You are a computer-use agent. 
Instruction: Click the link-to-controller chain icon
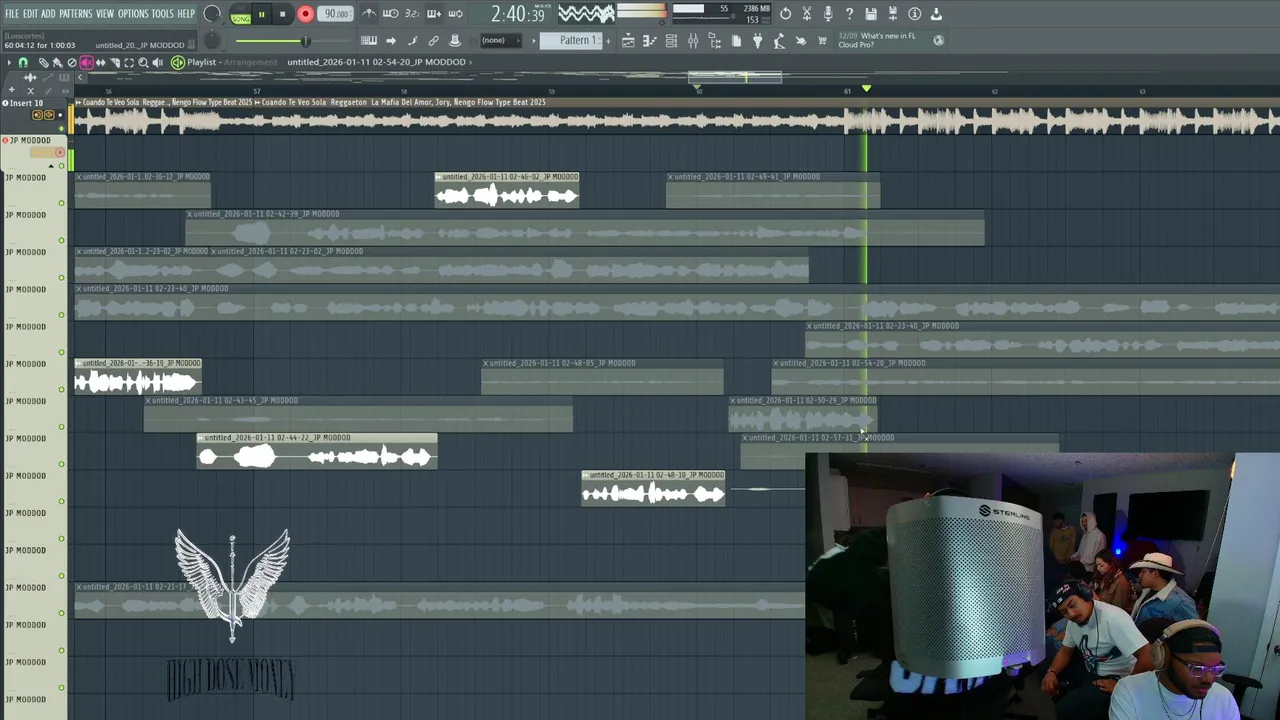point(433,40)
